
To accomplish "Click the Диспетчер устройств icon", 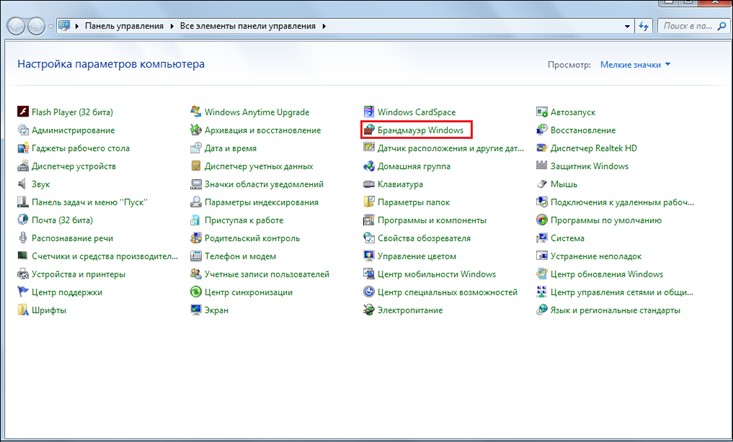I will pos(23,166).
